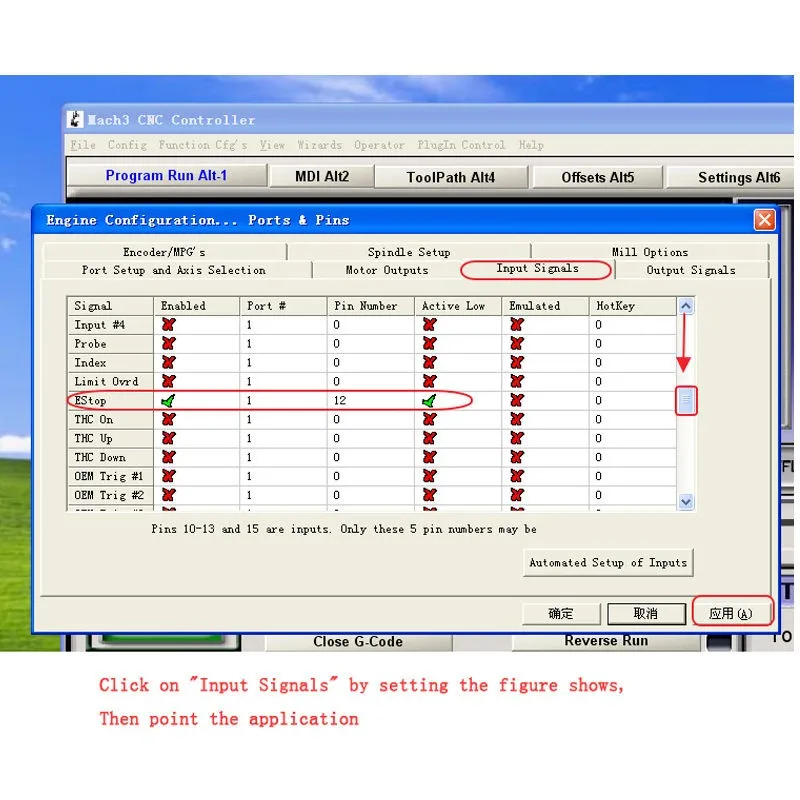
Task: Click Automated Setup of Inputs button
Action: (608, 563)
